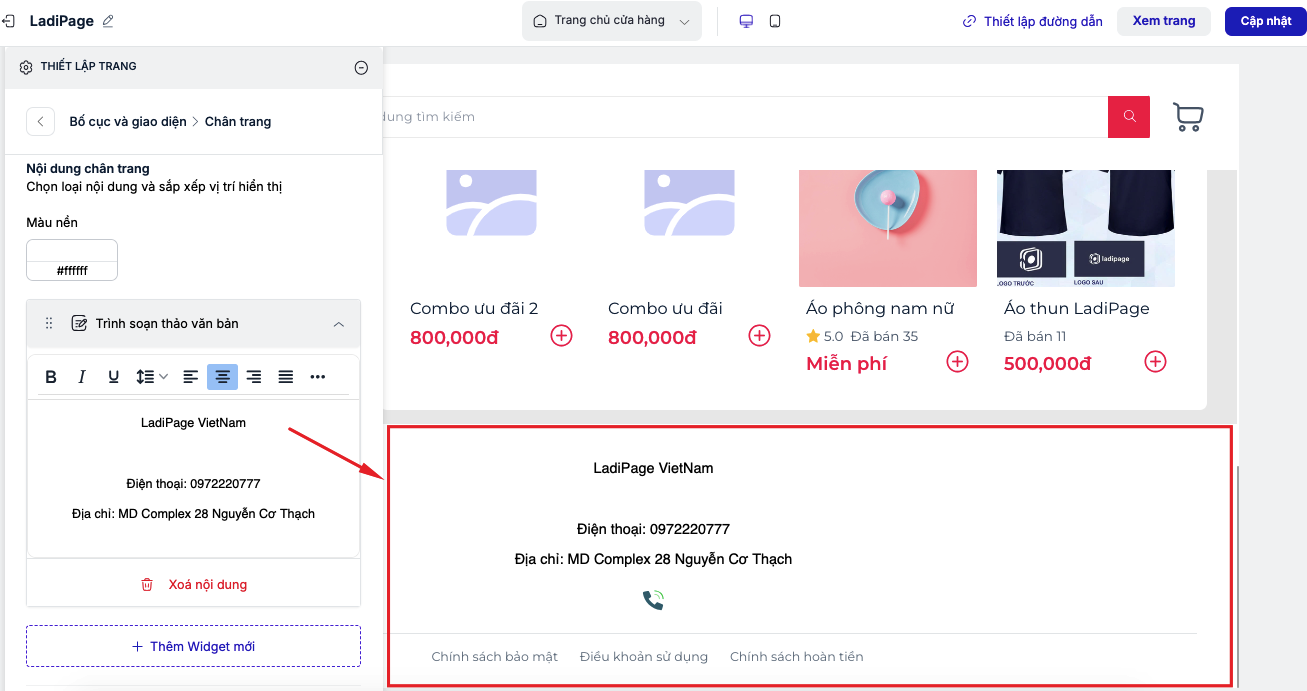Viewport: 1307px width, 691px height.
Task: Open the Trang chủ cửa hàng page dropdown
Action: pos(612,21)
